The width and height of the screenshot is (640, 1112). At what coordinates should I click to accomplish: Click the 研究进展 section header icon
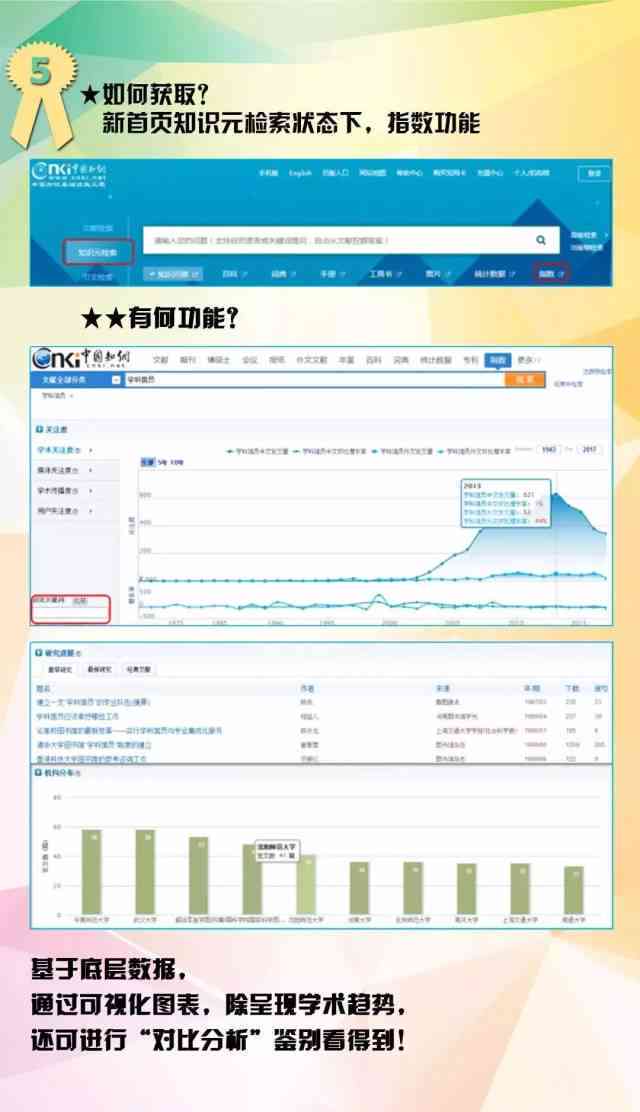[40, 653]
